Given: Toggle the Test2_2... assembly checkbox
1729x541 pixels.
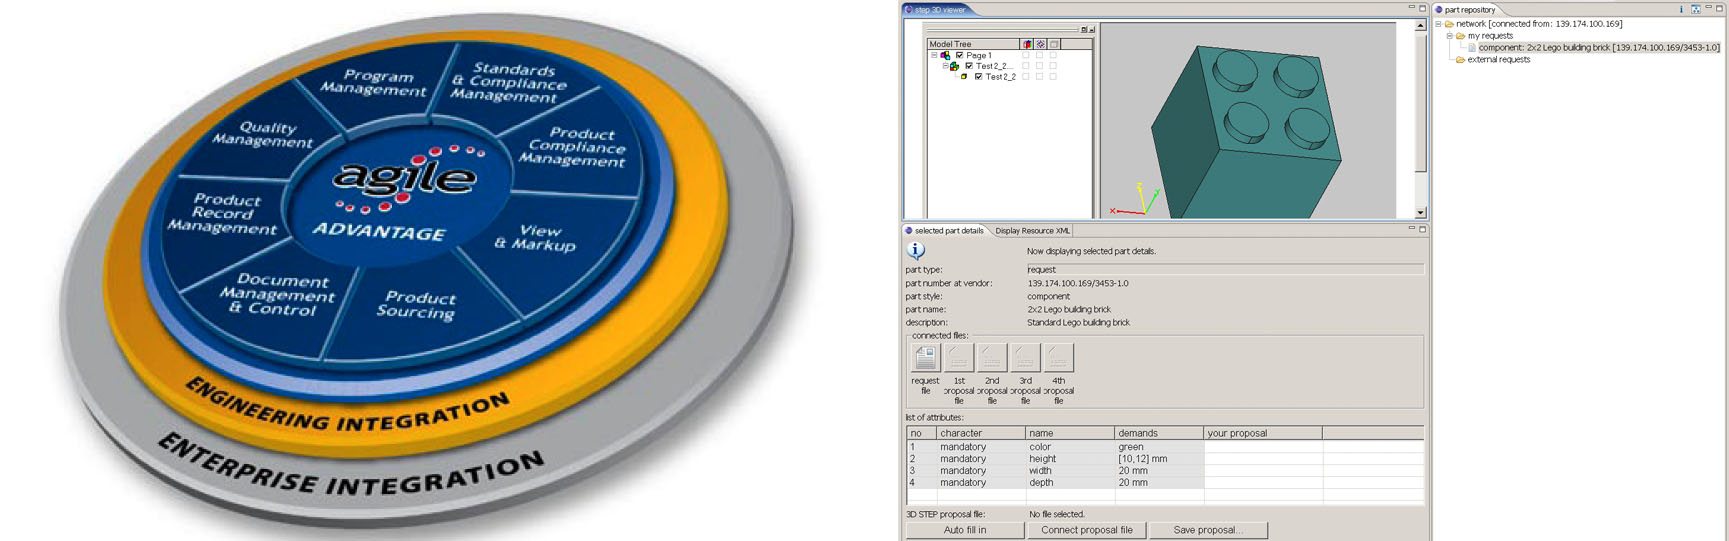Looking at the screenshot, I should coord(969,66).
